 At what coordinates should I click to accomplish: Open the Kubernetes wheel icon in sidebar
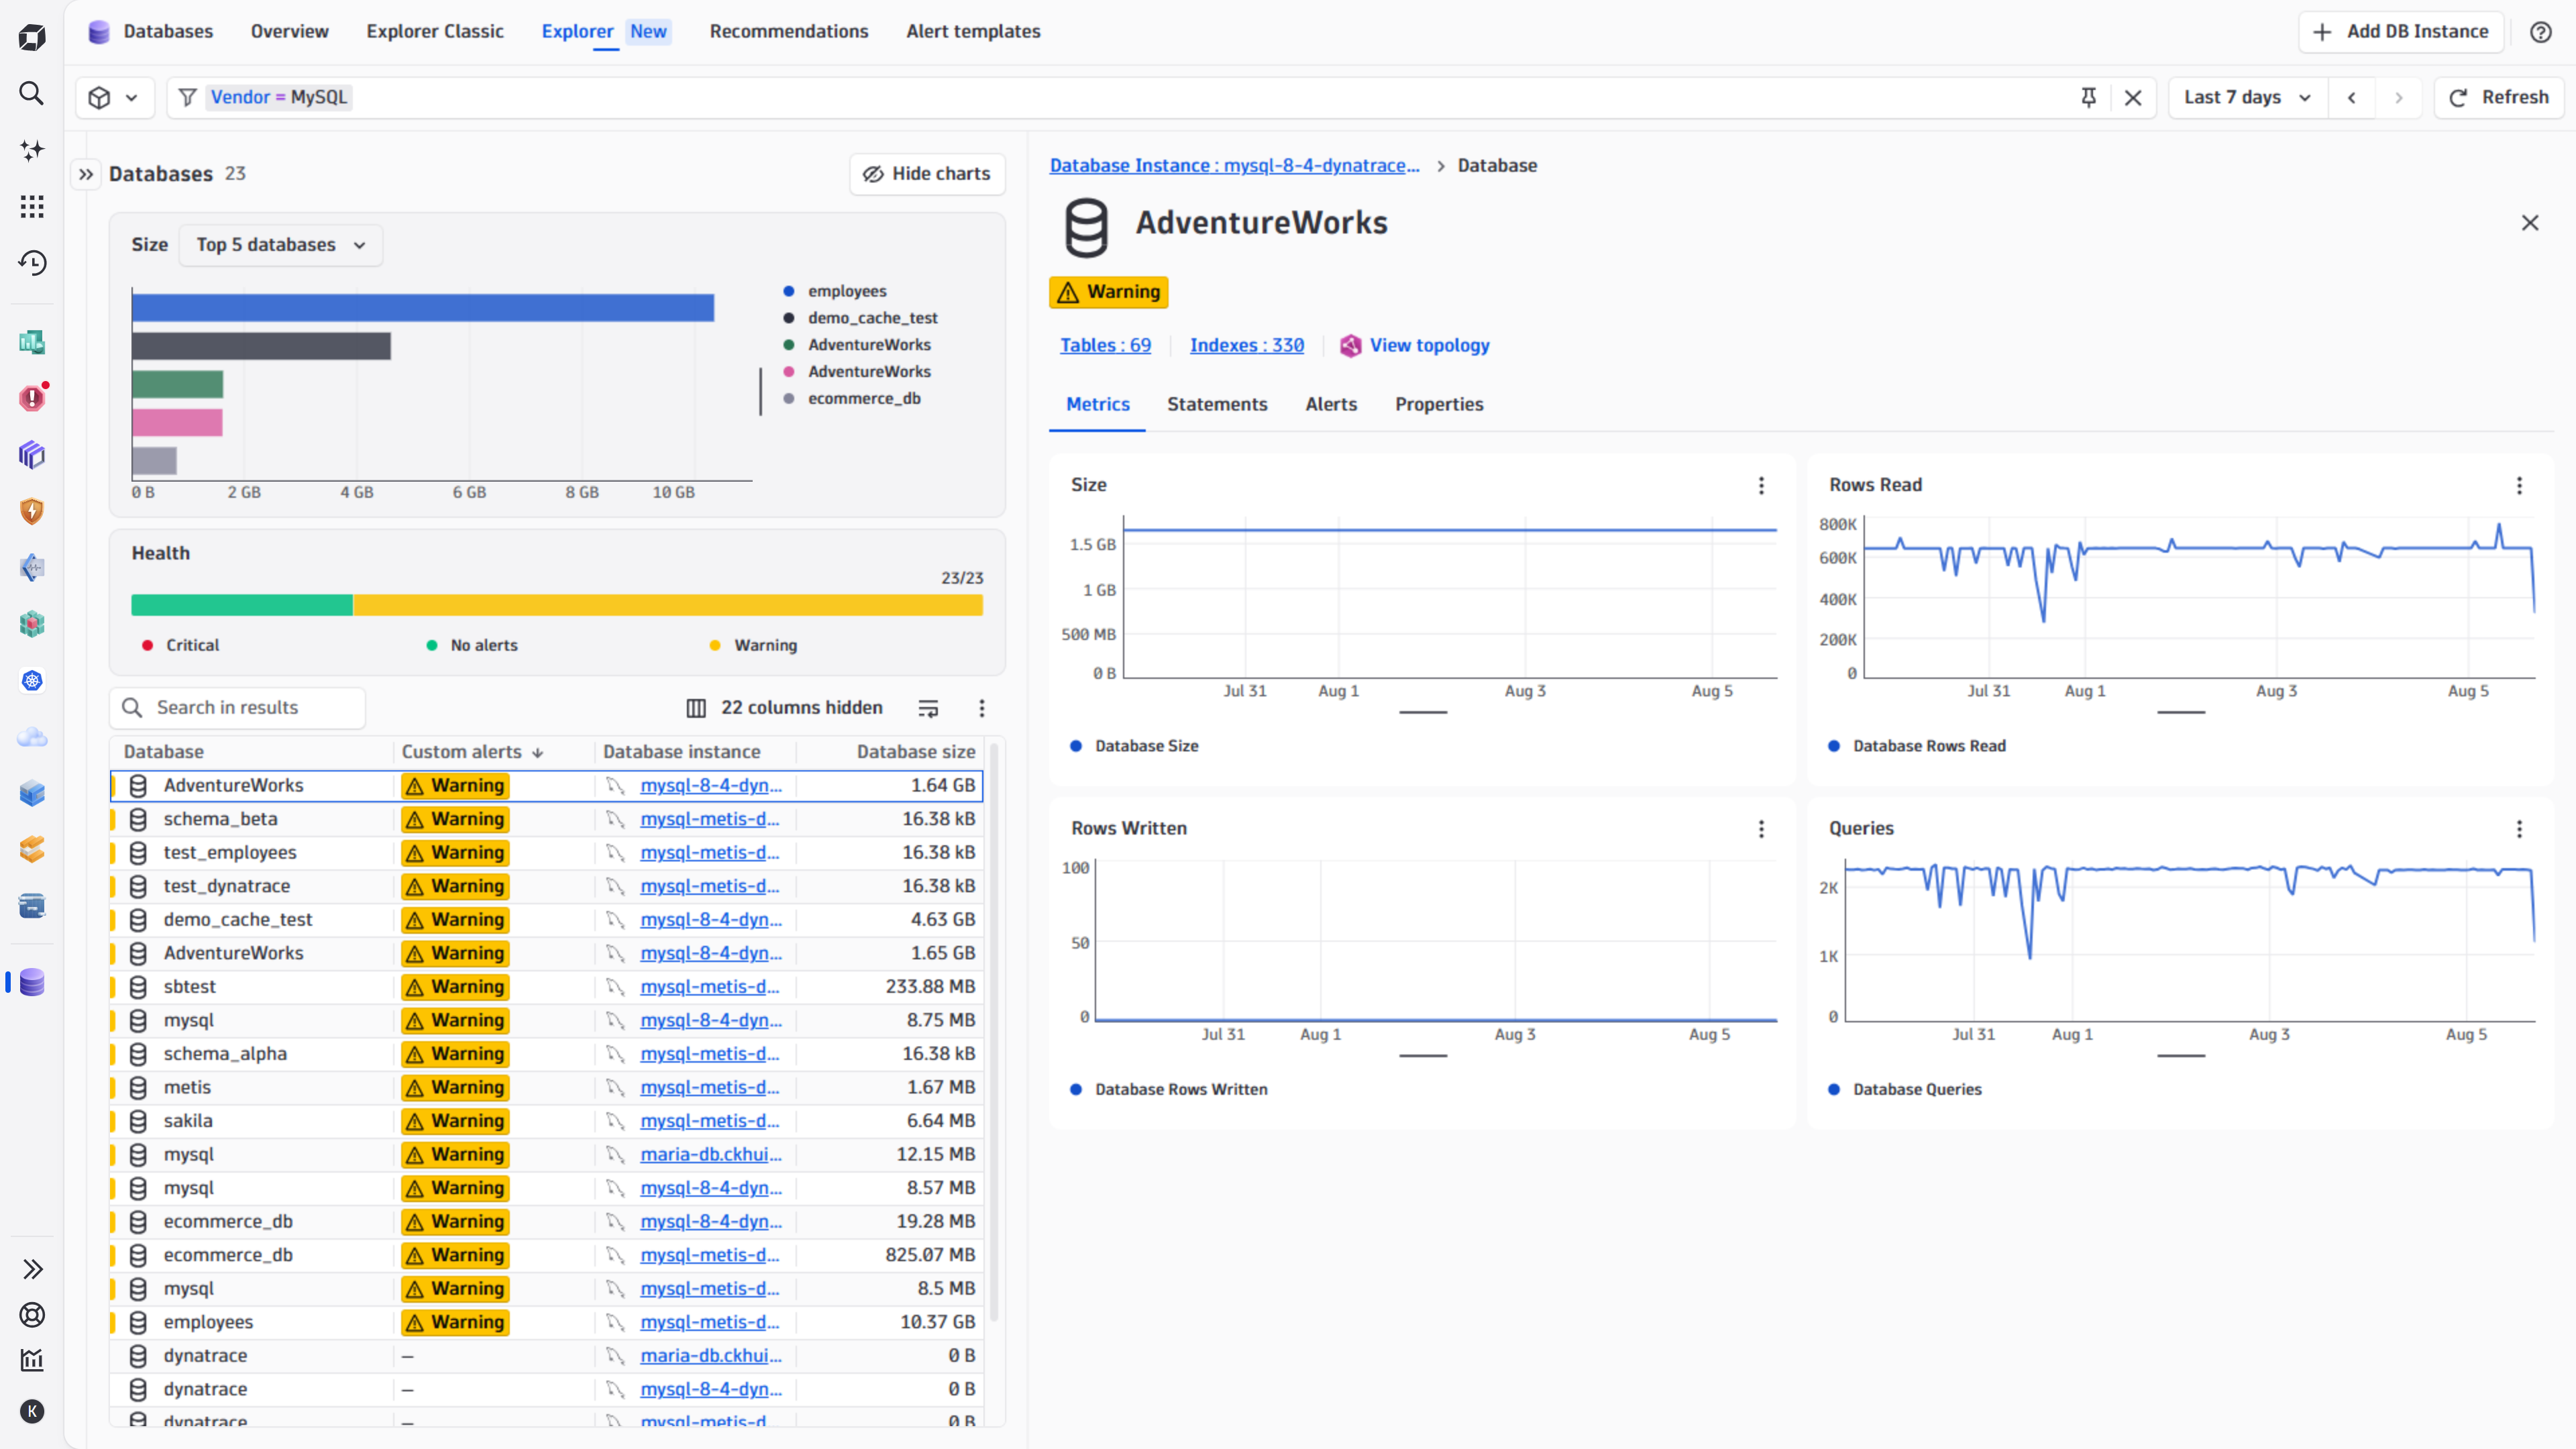[32, 681]
